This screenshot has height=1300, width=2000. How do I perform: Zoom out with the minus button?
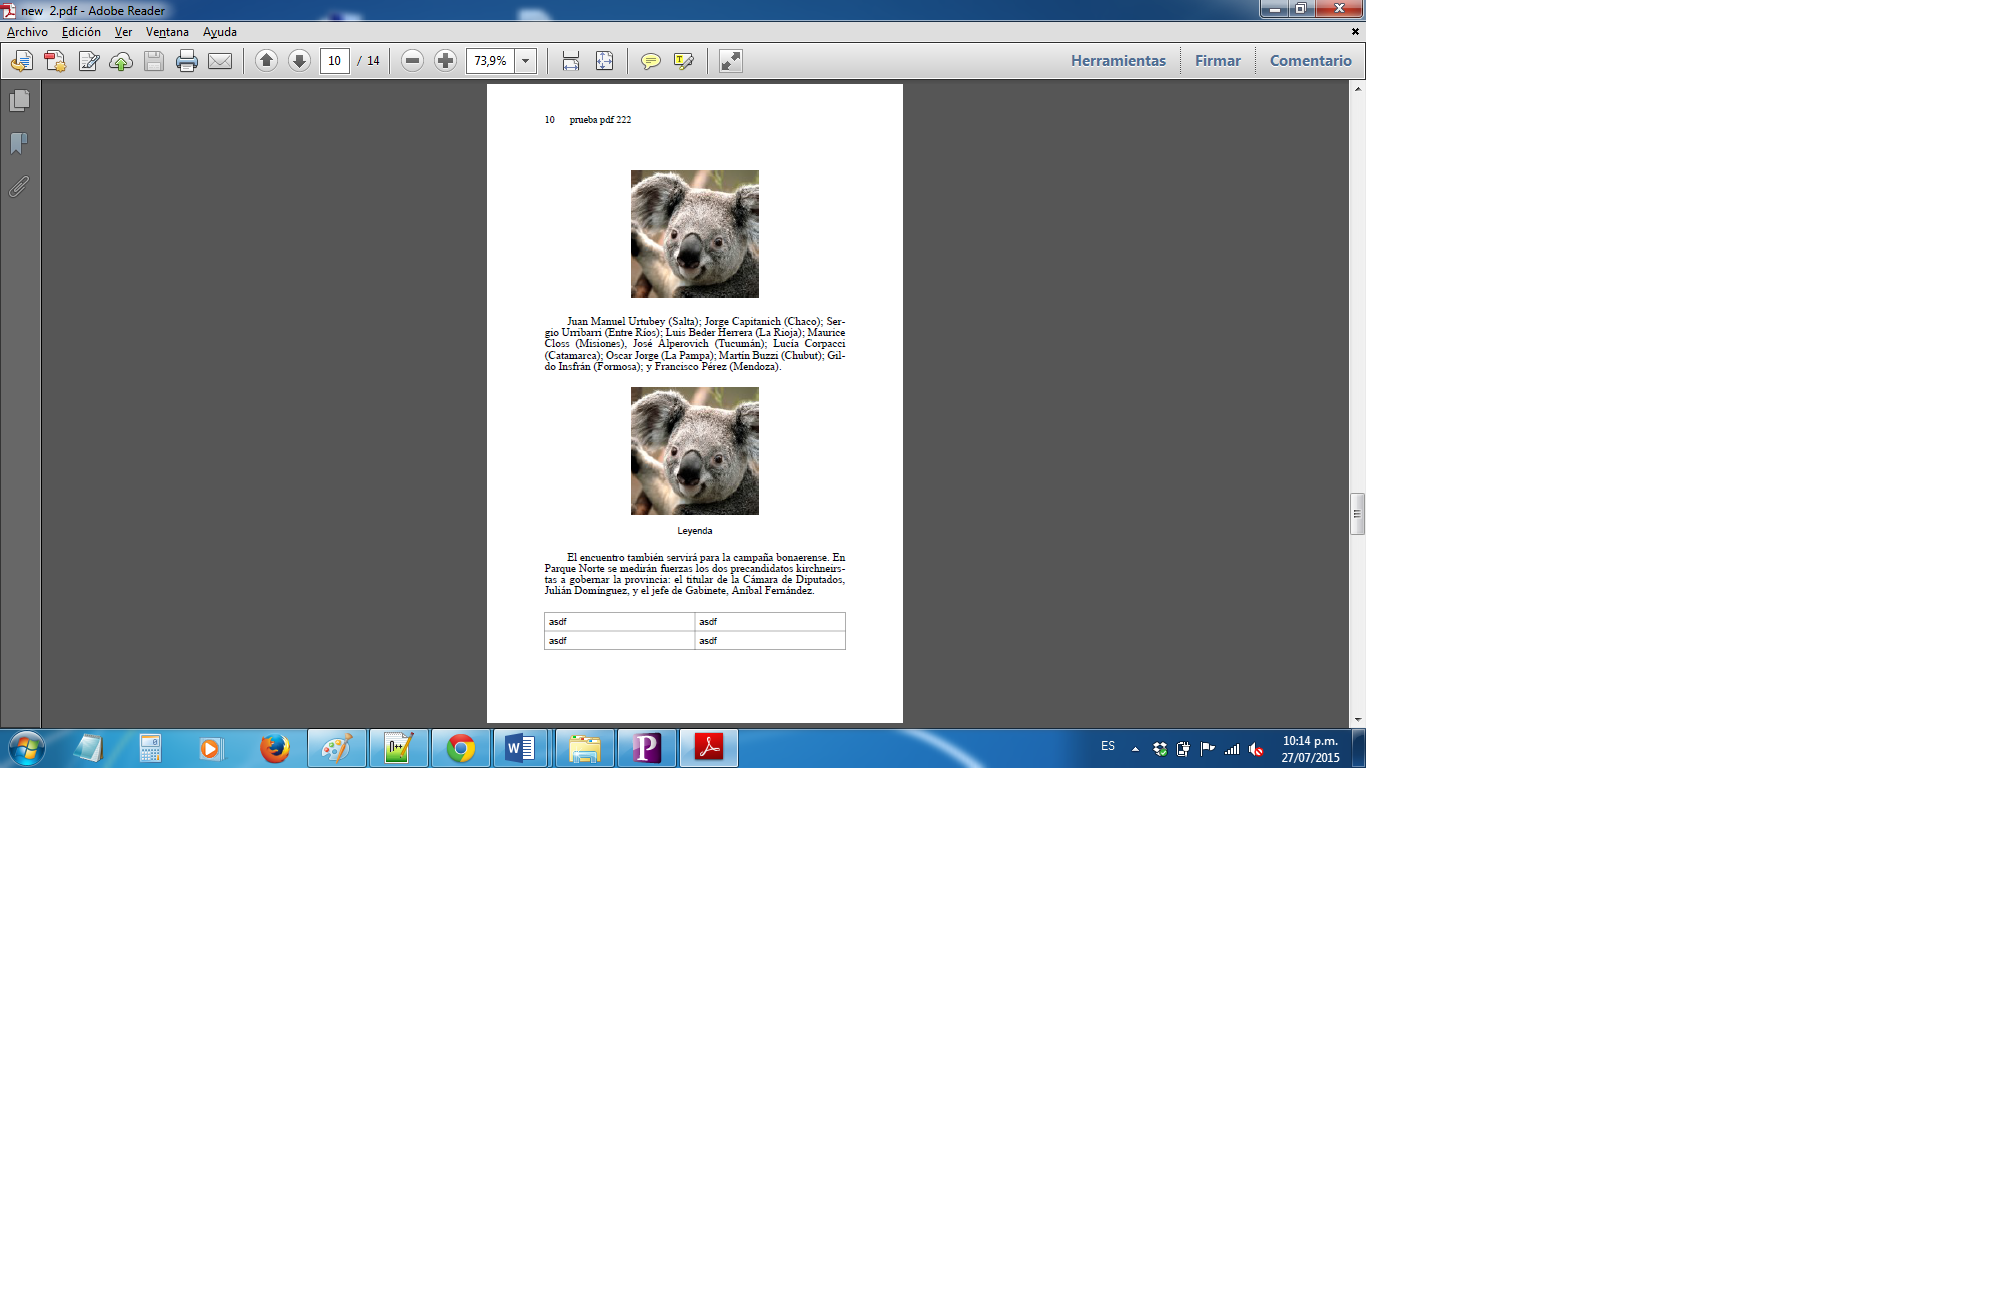(412, 61)
